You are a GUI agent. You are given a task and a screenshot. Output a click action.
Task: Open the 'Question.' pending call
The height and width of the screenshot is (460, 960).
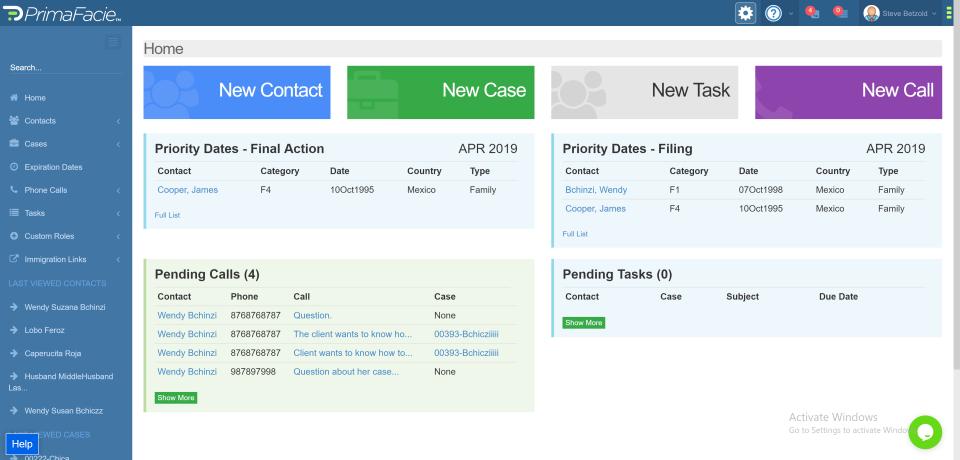point(312,315)
